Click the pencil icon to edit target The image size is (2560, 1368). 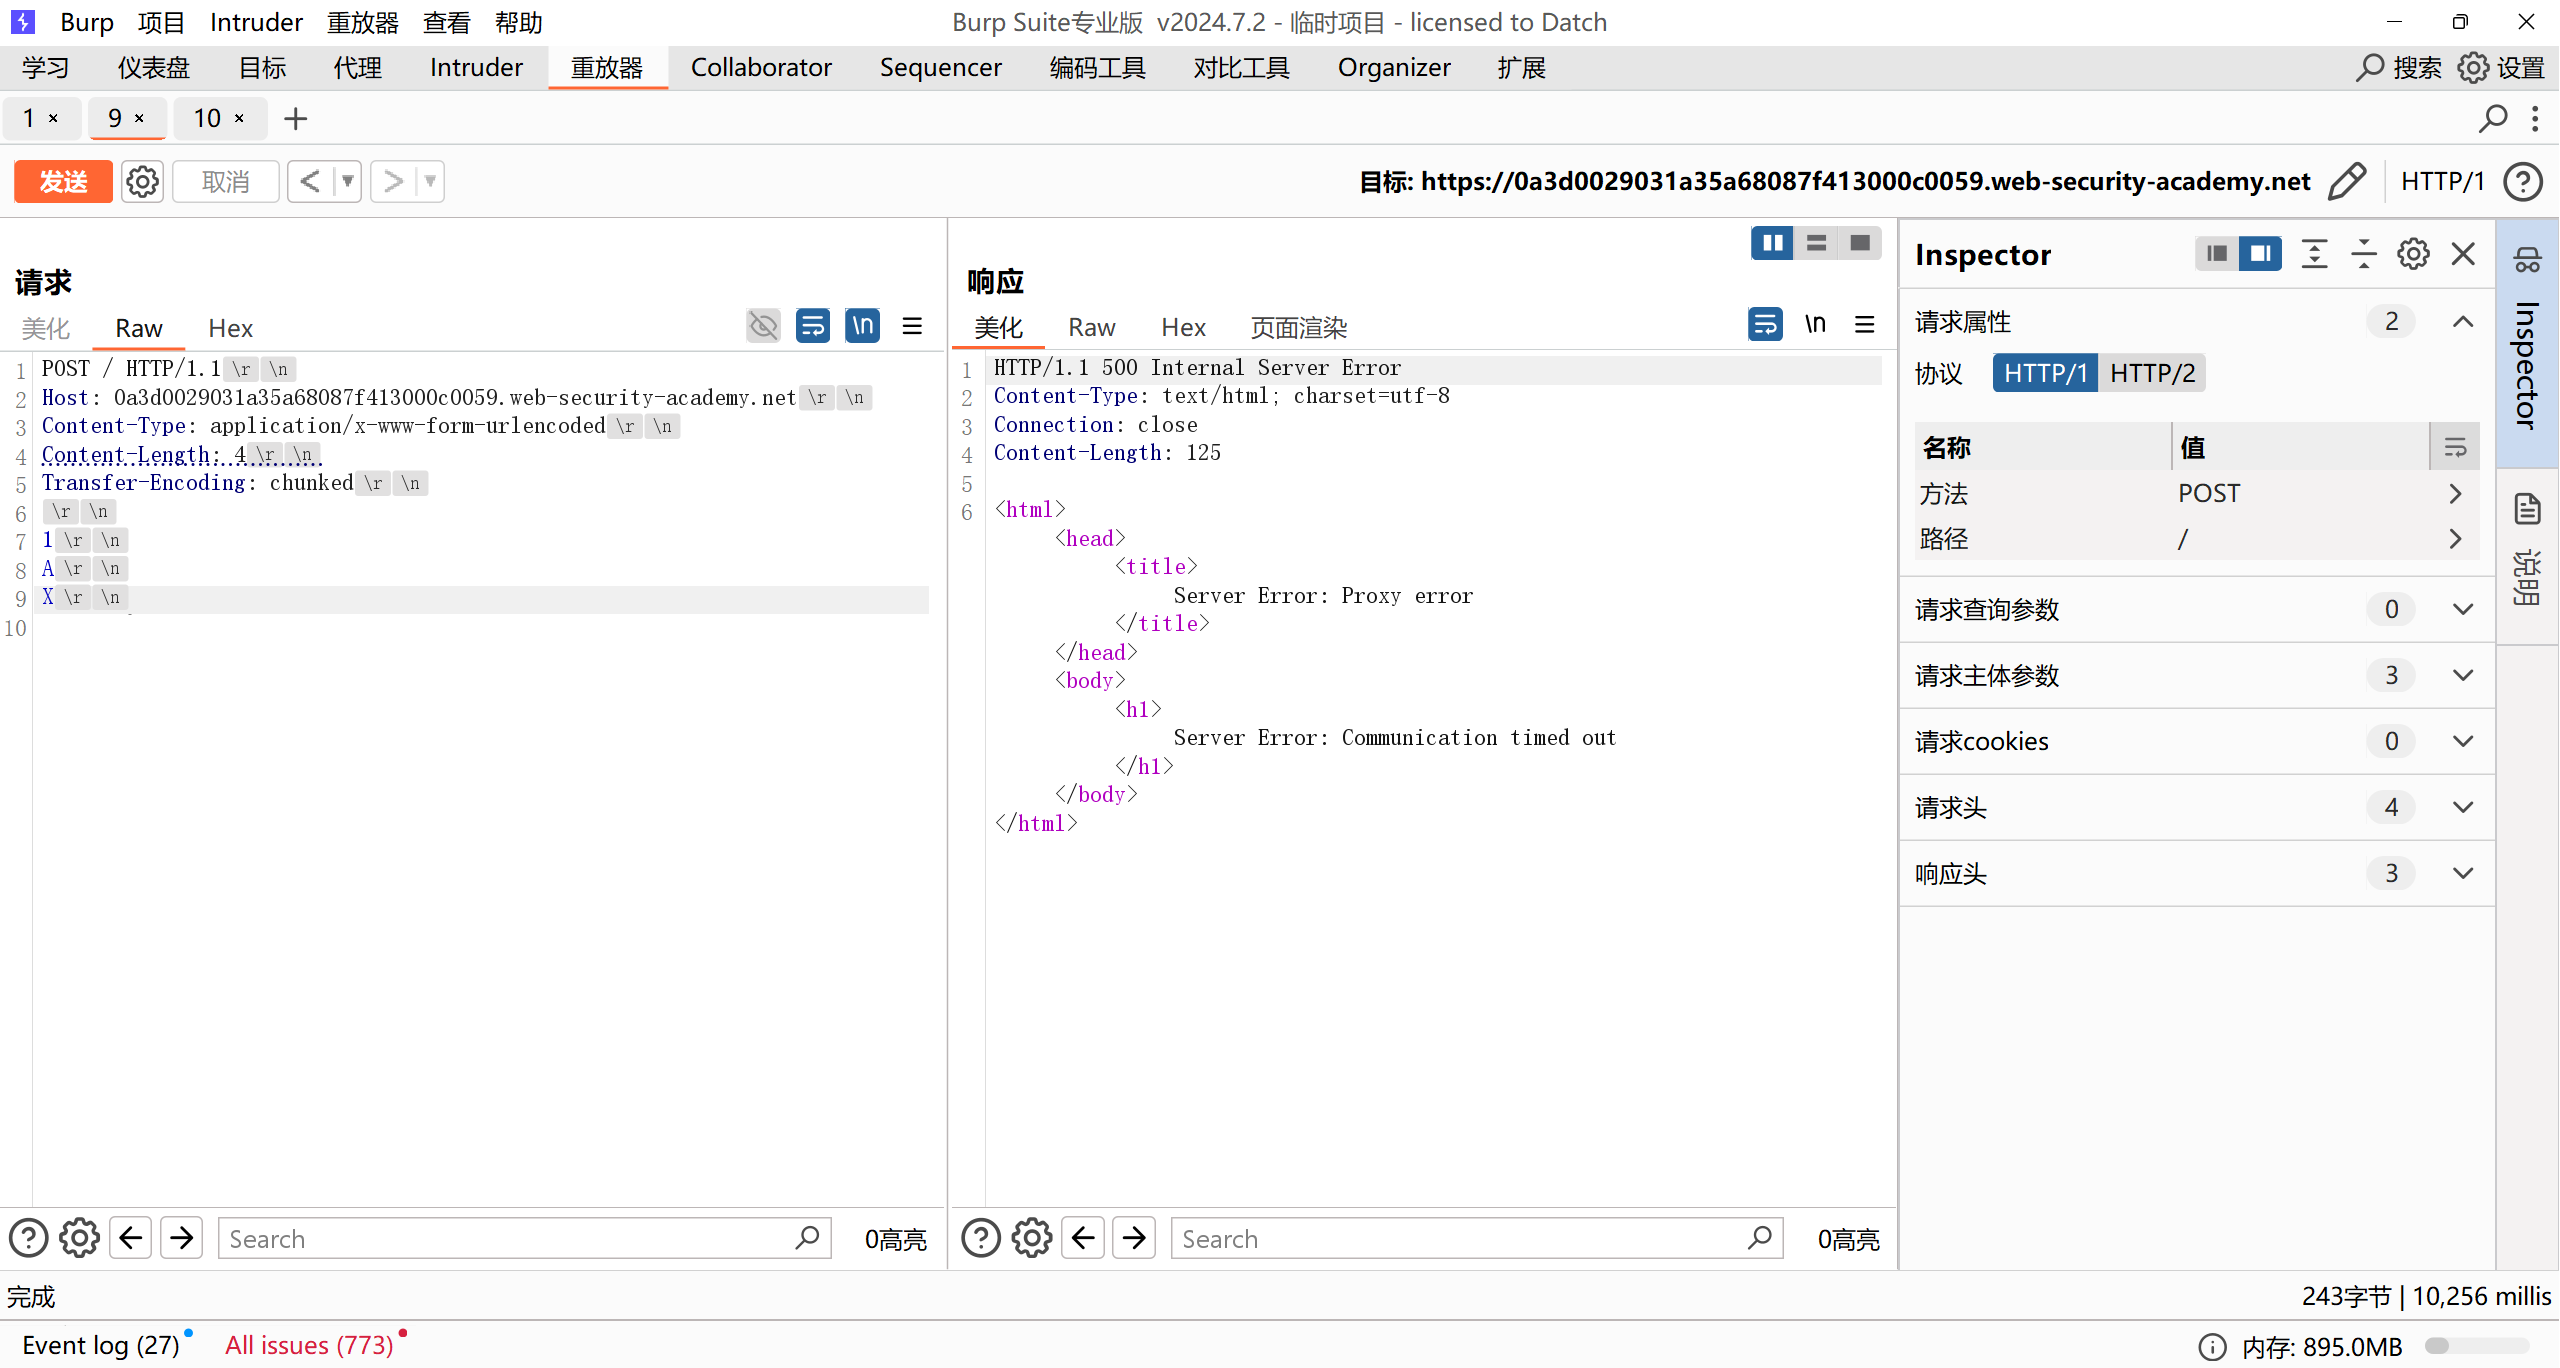pyautogui.click(x=2346, y=182)
